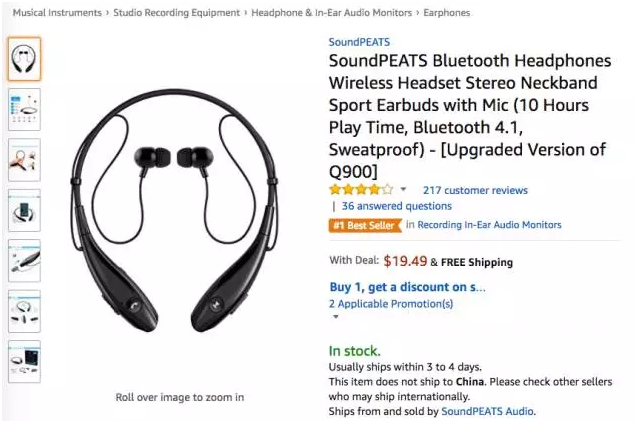Open 217 customer reviews link

(x=475, y=190)
